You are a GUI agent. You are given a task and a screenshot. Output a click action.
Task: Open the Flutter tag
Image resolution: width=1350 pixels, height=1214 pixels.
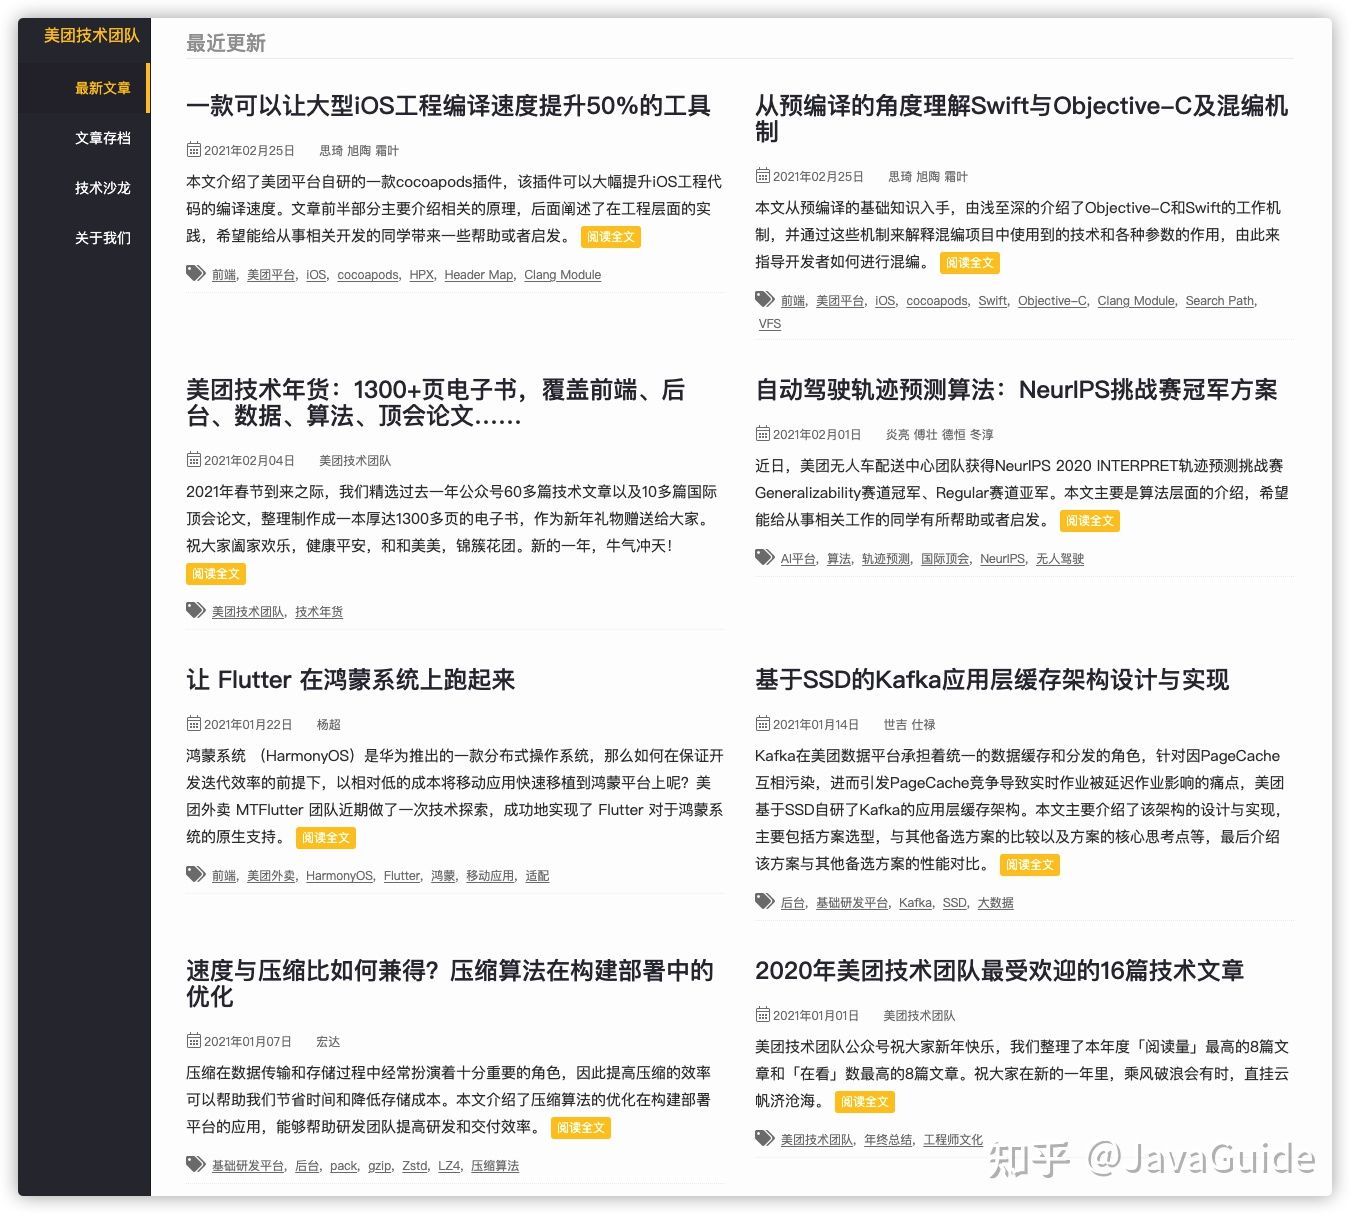pos(402,876)
